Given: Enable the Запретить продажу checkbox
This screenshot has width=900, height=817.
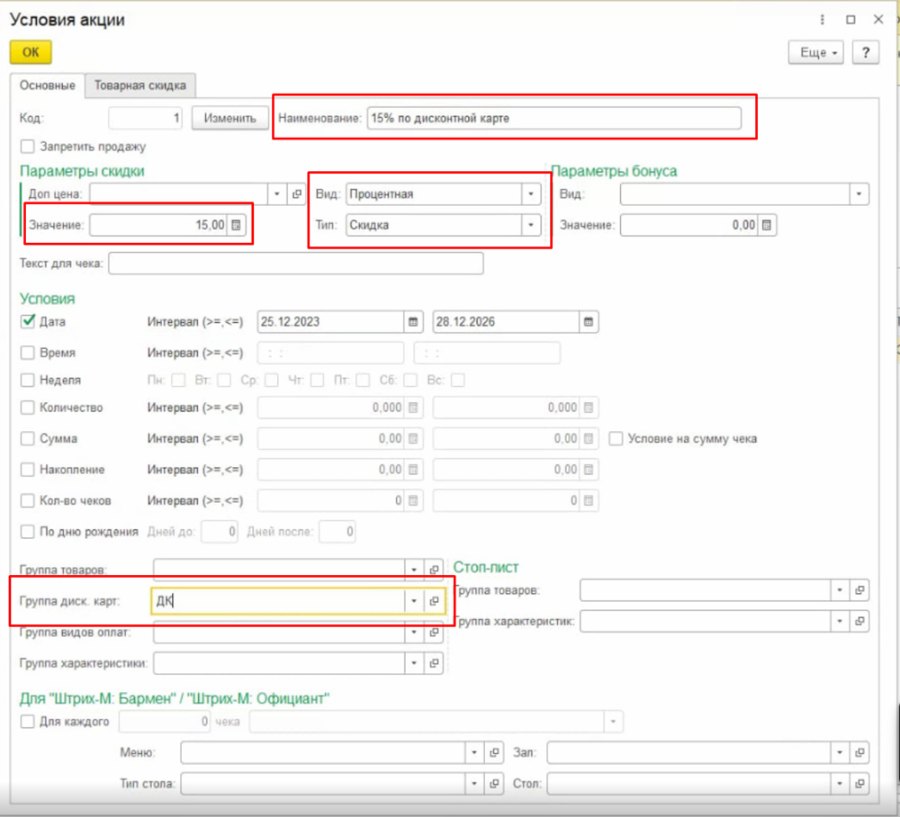Looking at the screenshot, I should tap(27, 146).
